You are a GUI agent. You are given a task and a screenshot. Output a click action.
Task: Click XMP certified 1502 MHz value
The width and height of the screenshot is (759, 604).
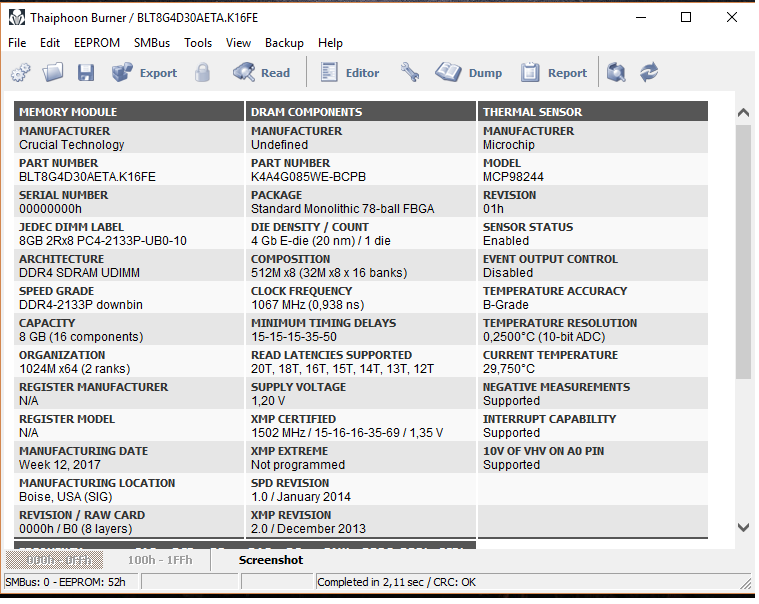(347, 433)
